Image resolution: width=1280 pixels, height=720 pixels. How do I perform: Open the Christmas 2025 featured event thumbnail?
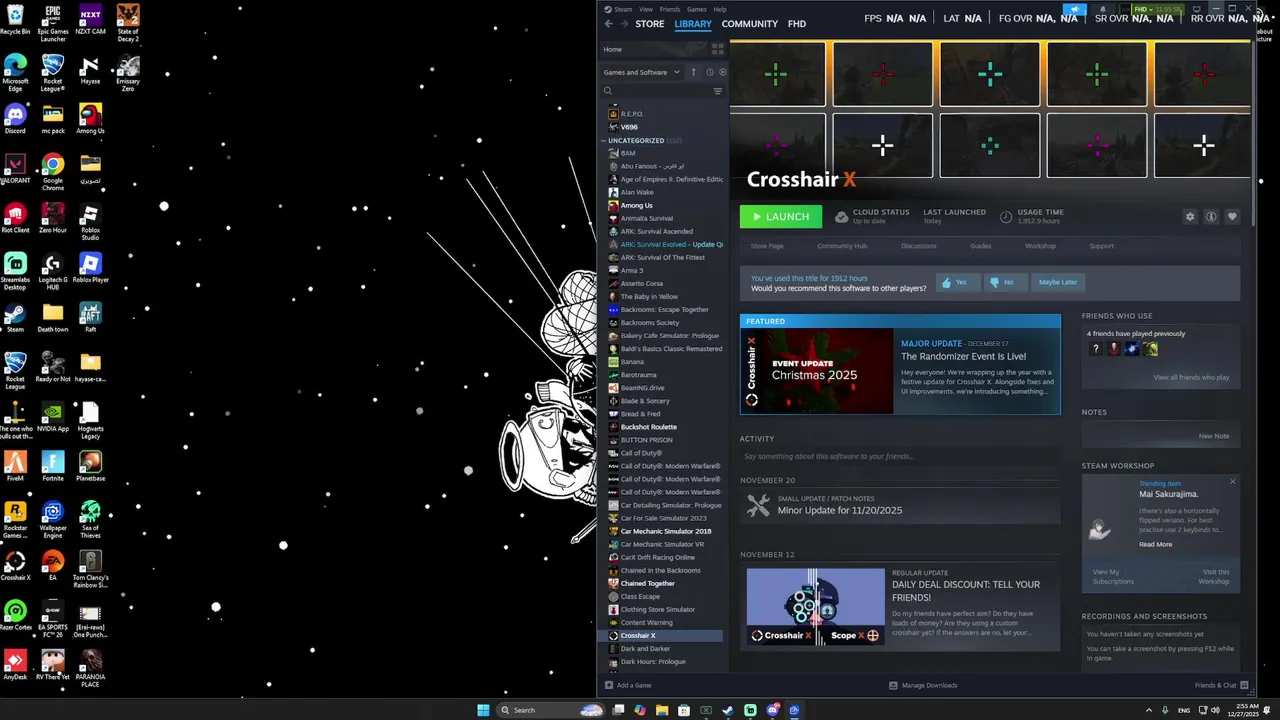tap(817, 371)
